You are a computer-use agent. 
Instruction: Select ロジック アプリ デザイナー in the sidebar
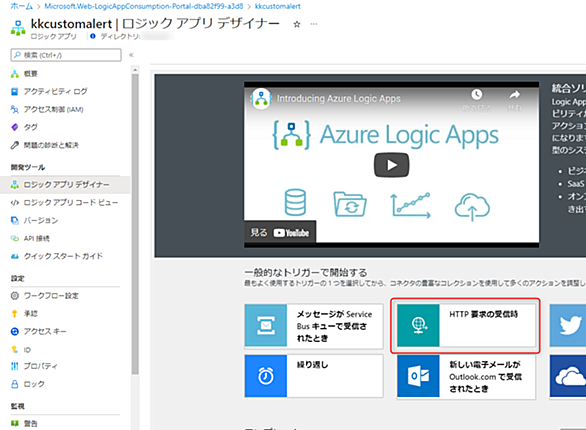click(65, 185)
